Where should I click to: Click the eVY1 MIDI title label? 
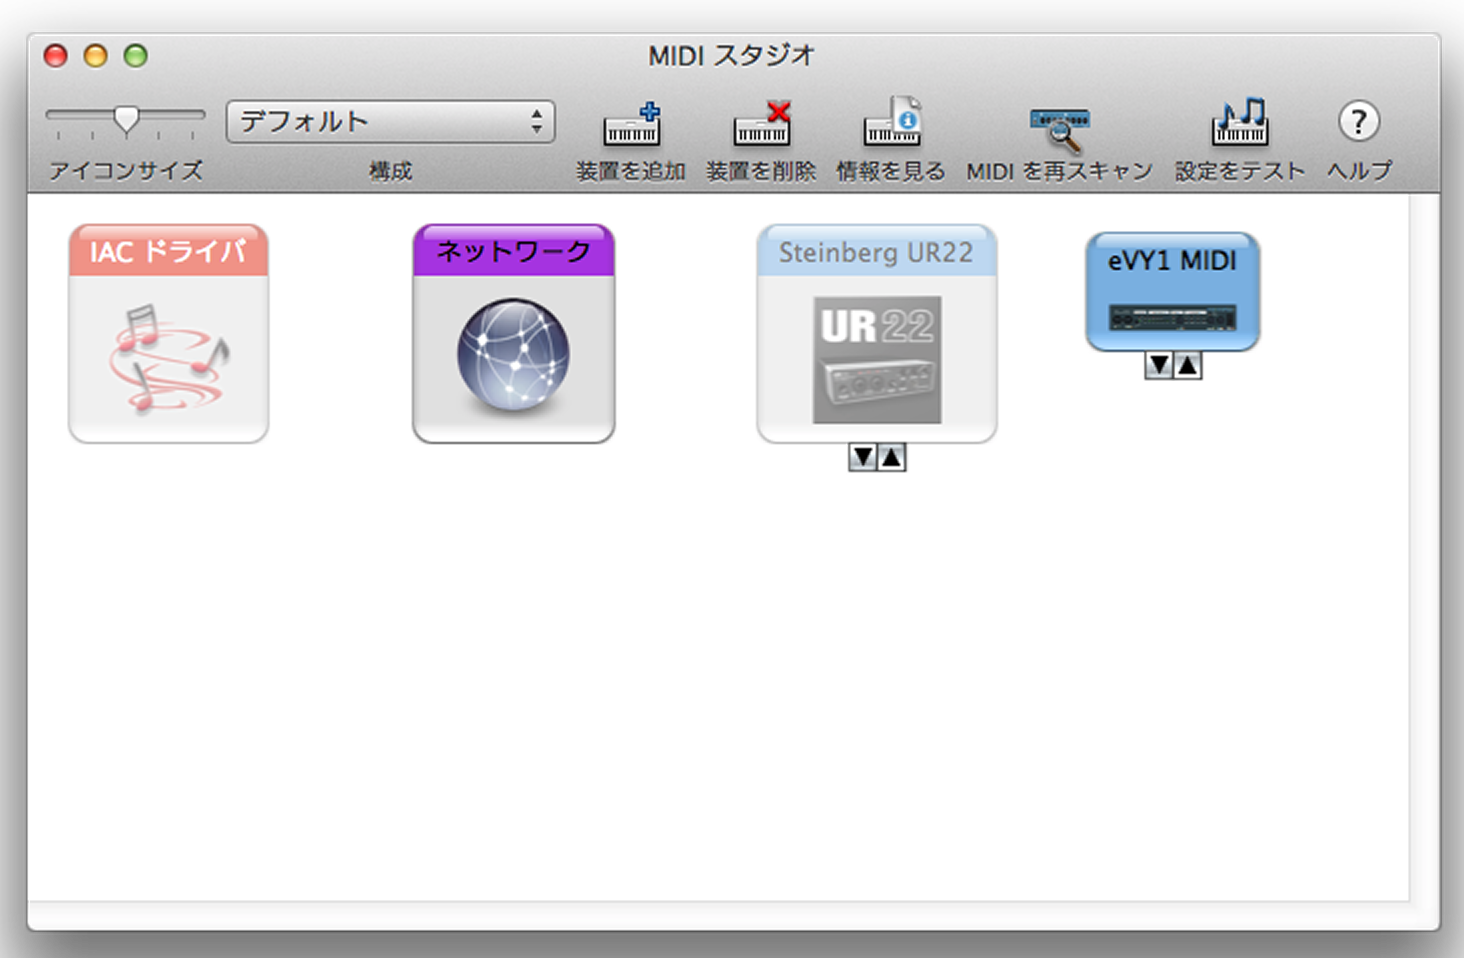[1172, 261]
